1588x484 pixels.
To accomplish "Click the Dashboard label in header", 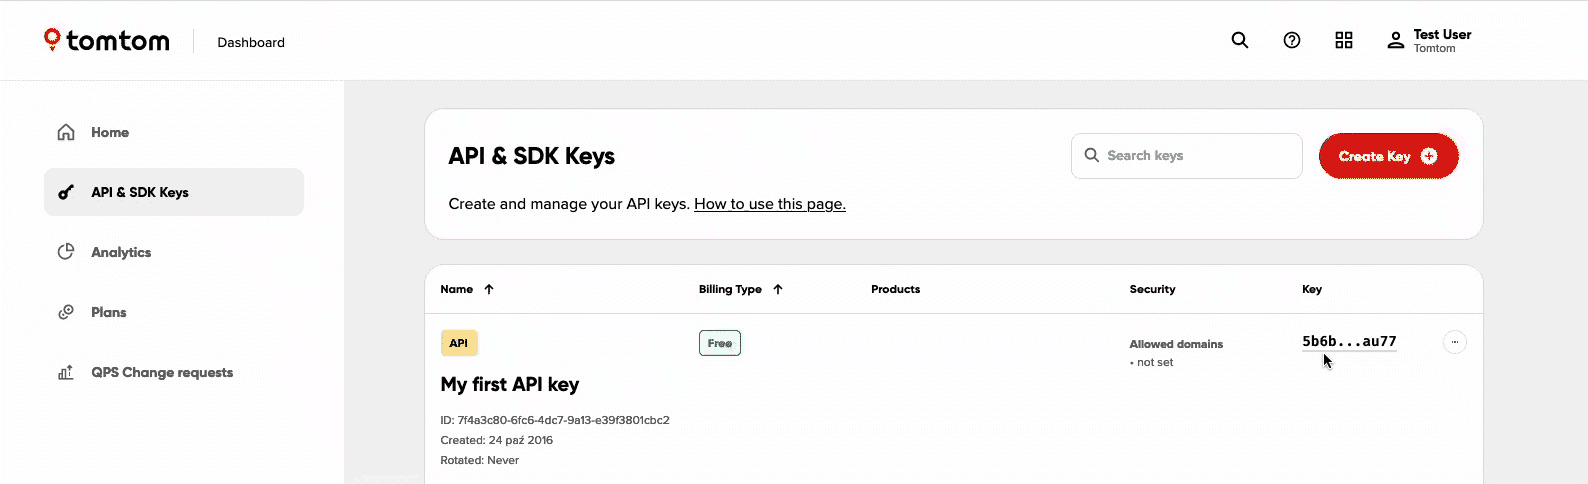I will (x=251, y=42).
